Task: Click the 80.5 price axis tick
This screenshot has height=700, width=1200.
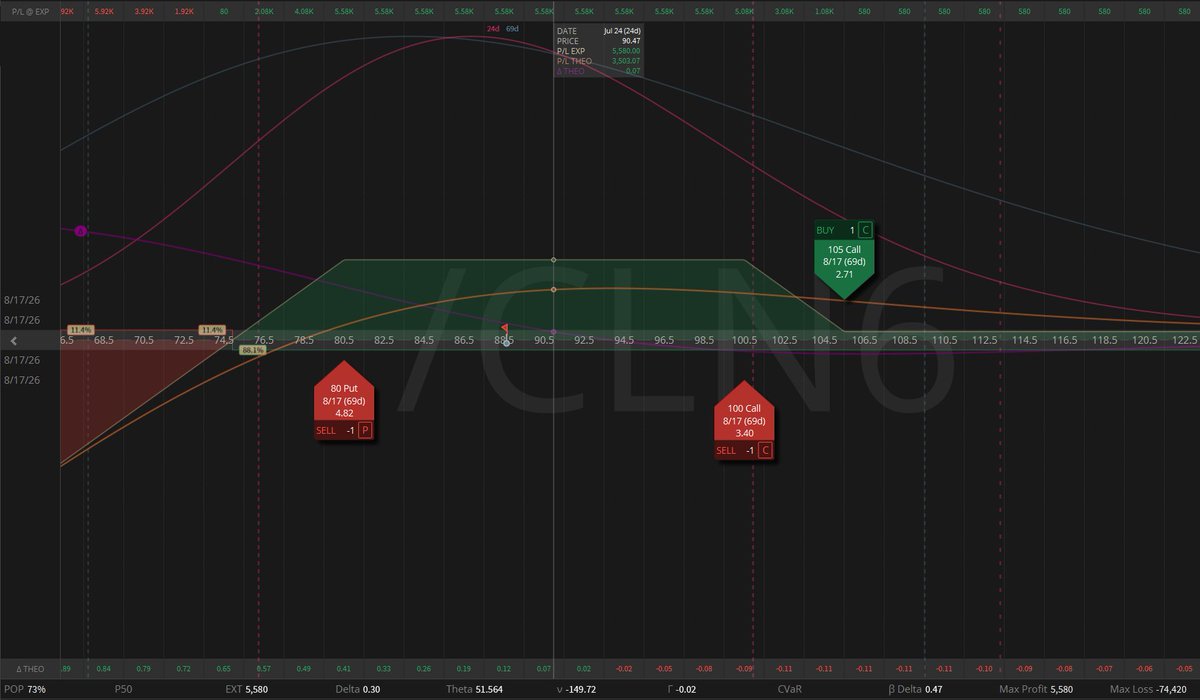Action: [x=344, y=341]
